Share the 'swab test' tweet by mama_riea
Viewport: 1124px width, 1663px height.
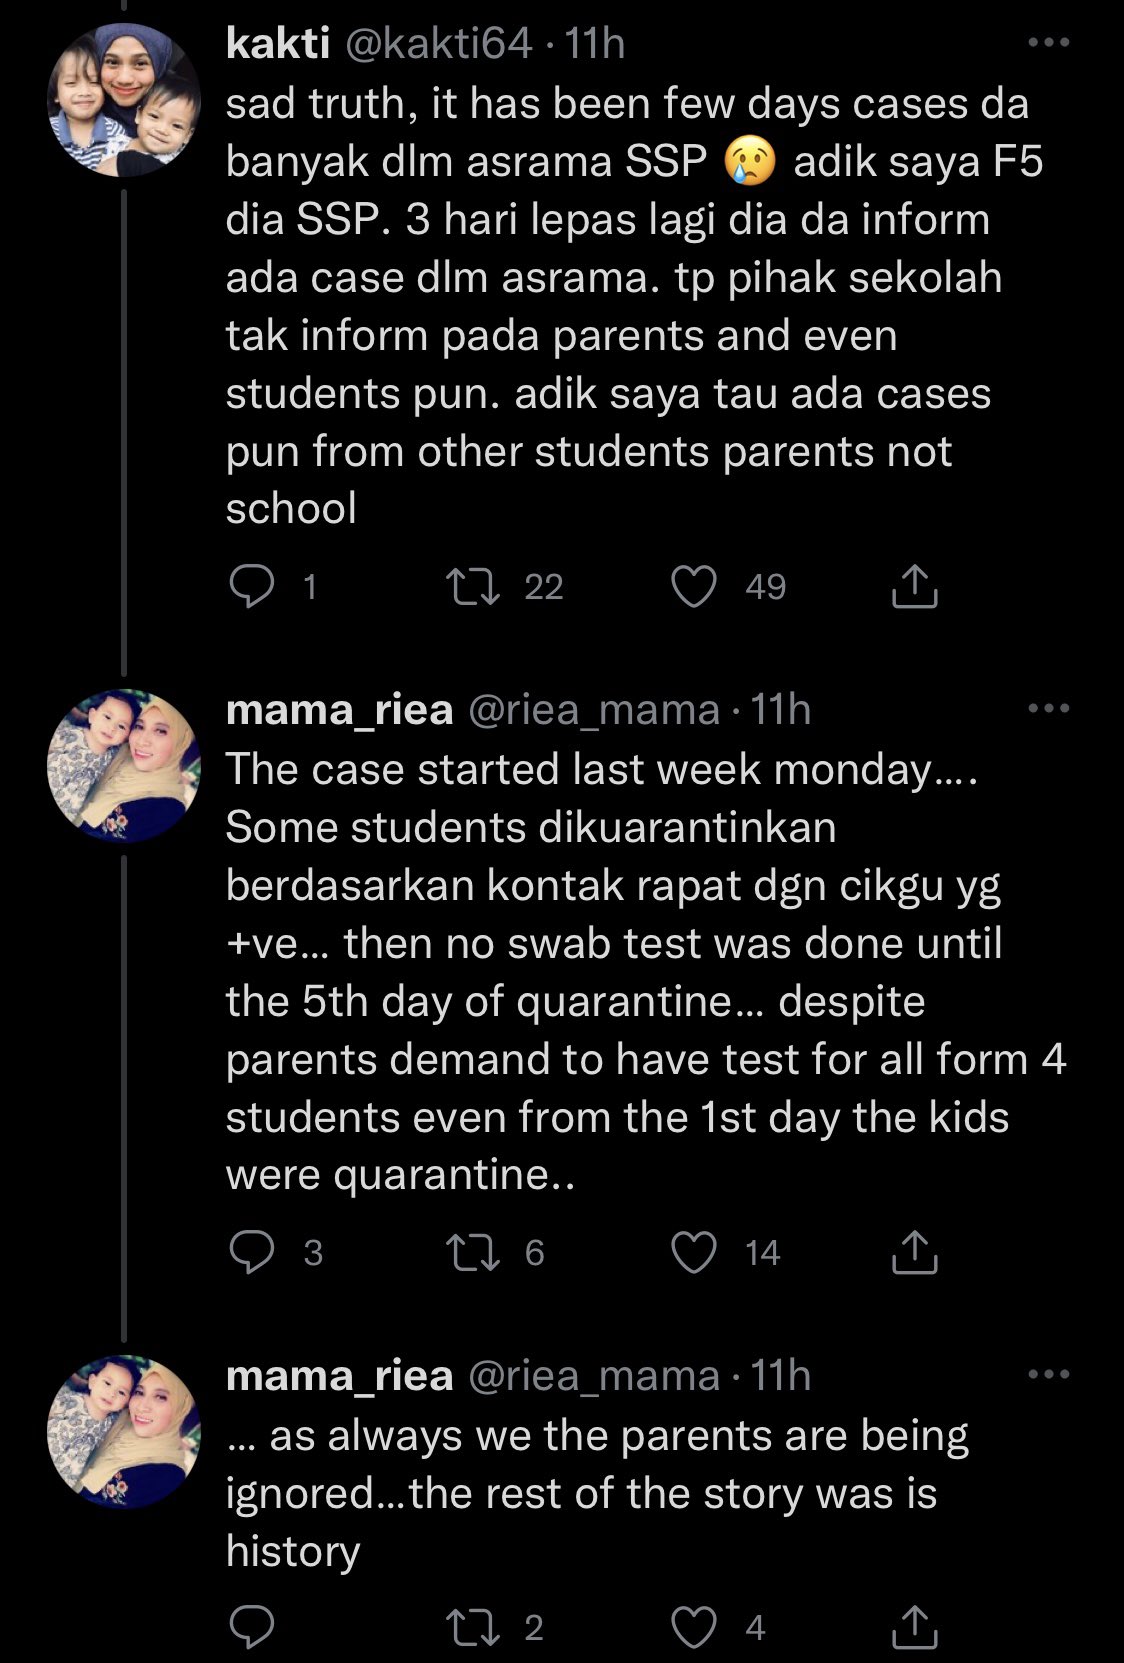point(914,1253)
